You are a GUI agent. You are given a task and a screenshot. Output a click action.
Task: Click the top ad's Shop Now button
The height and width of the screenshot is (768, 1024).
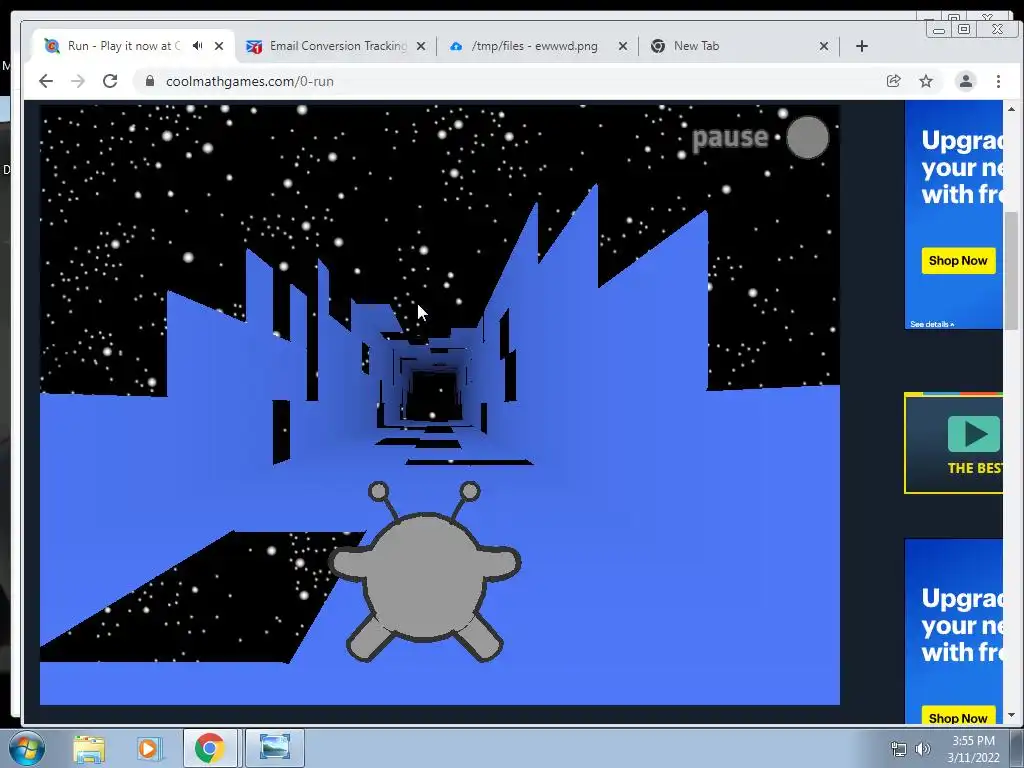(x=958, y=261)
